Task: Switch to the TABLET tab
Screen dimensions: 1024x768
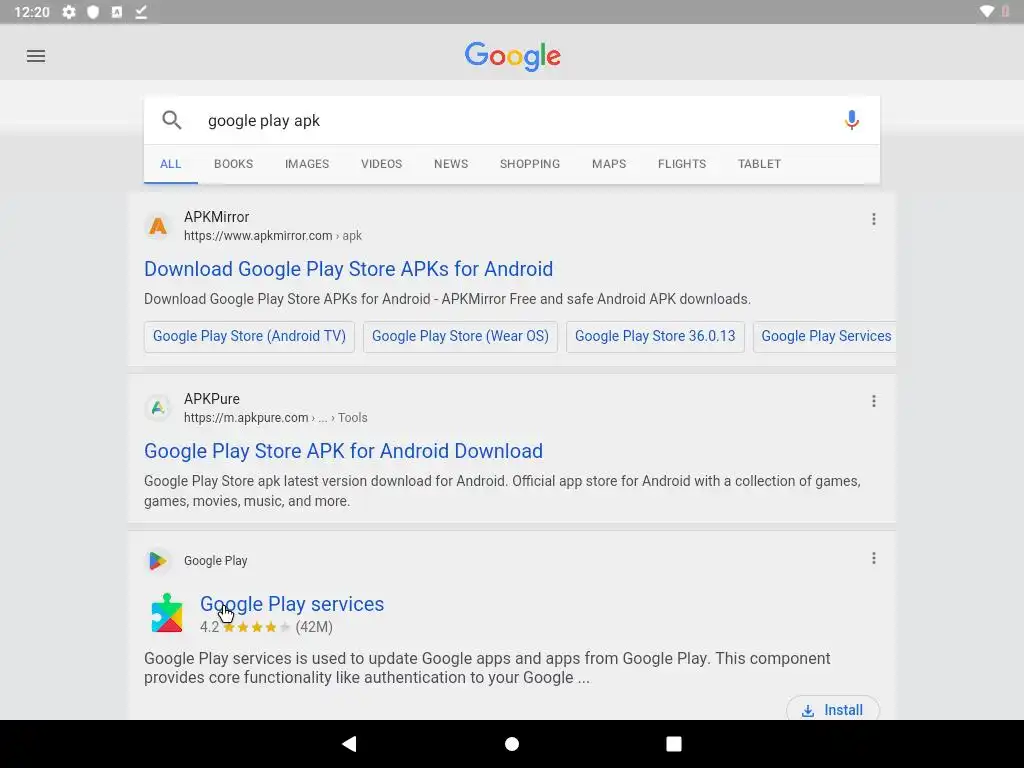Action: click(x=760, y=164)
